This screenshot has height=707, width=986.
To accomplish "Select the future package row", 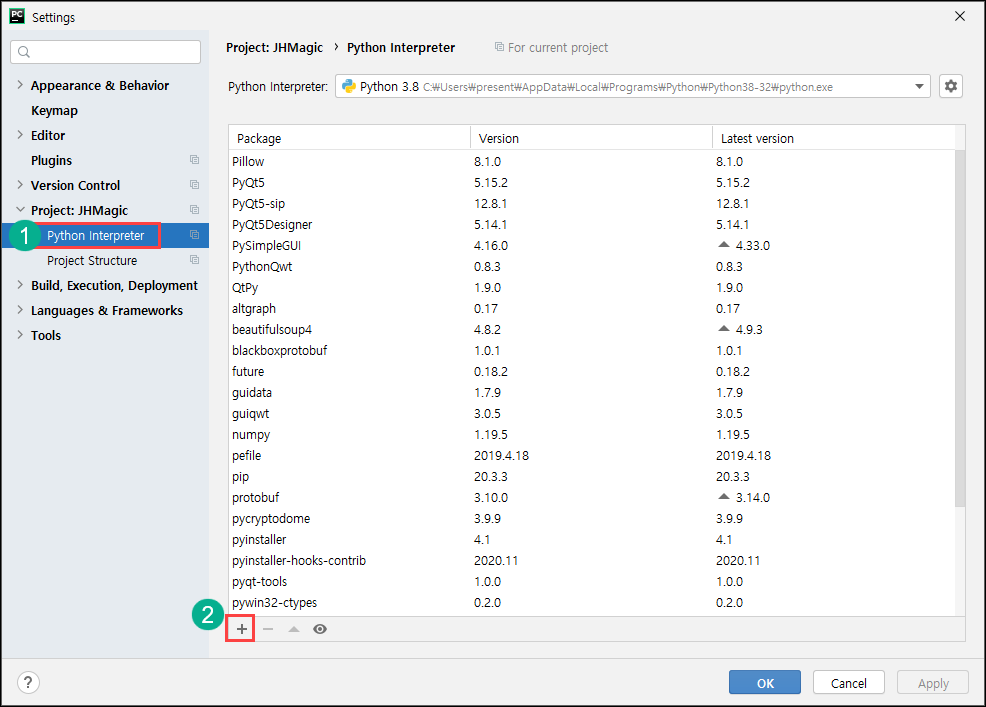I will click(x=591, y=372).
